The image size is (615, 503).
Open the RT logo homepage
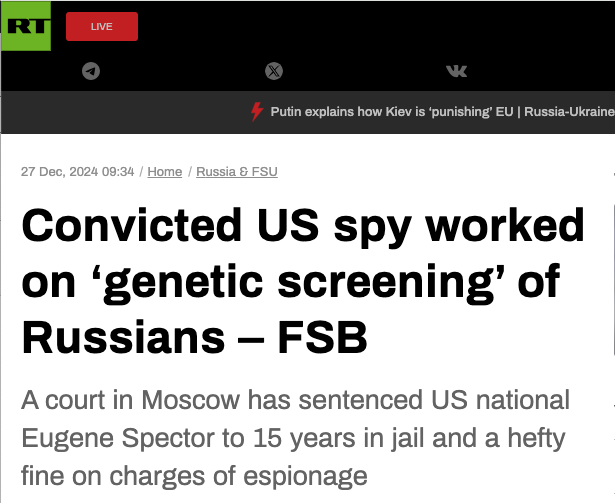(x=26, y=26)
